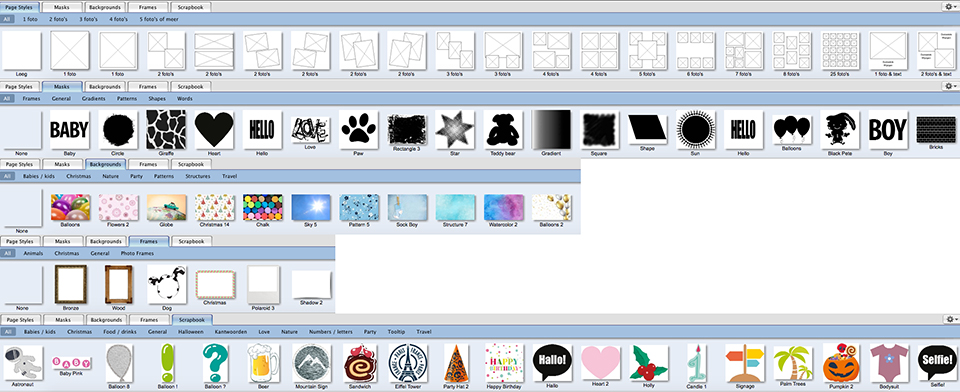This screenshot has height=392, width=960.
Task: Choose the Black Pete mask
Action: pyautogui.click(x=840, y=129)
